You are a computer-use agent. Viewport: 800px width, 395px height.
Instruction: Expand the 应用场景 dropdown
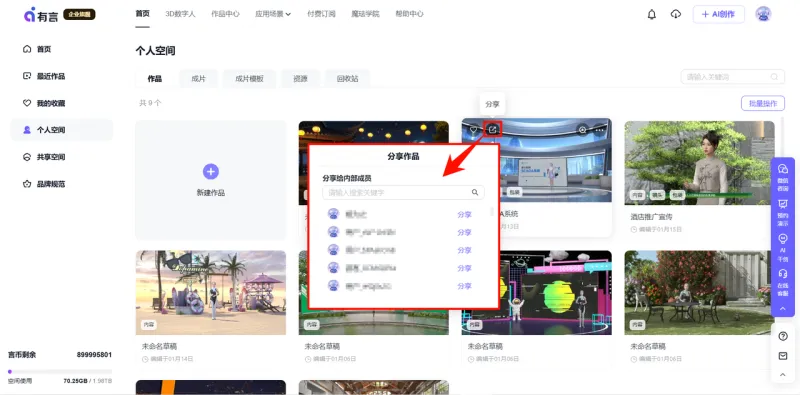click(x=273, y=14)
